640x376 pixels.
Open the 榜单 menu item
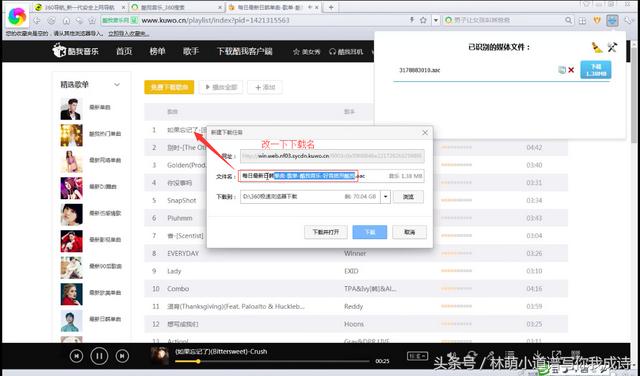pyautogui.click(x=157, y=51)
